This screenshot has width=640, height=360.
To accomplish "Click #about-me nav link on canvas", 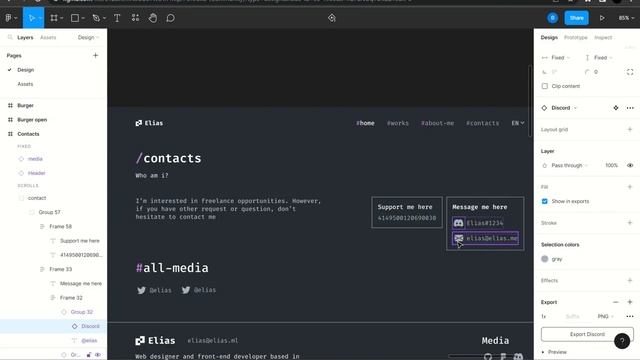I will [437, 123].
